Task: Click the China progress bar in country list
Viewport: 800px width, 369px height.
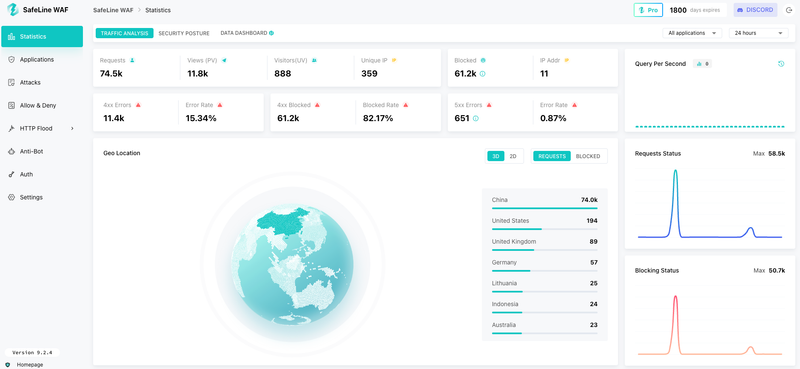Action: [544, 208]
